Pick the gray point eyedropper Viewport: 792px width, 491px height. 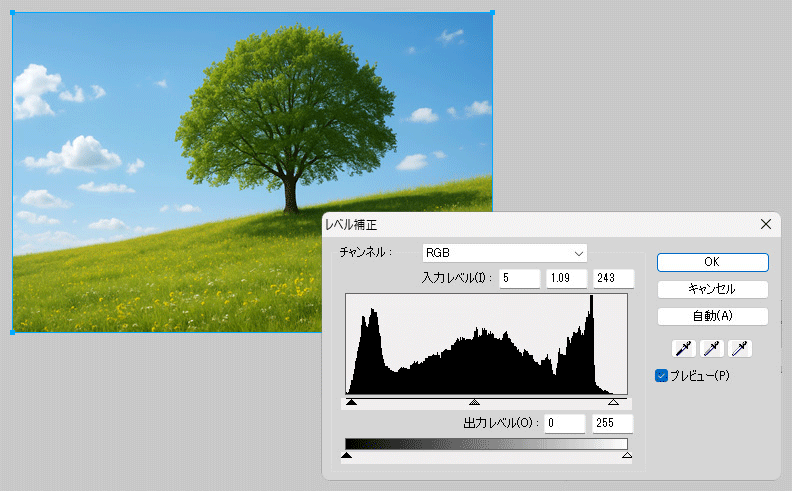click(712, 349)
